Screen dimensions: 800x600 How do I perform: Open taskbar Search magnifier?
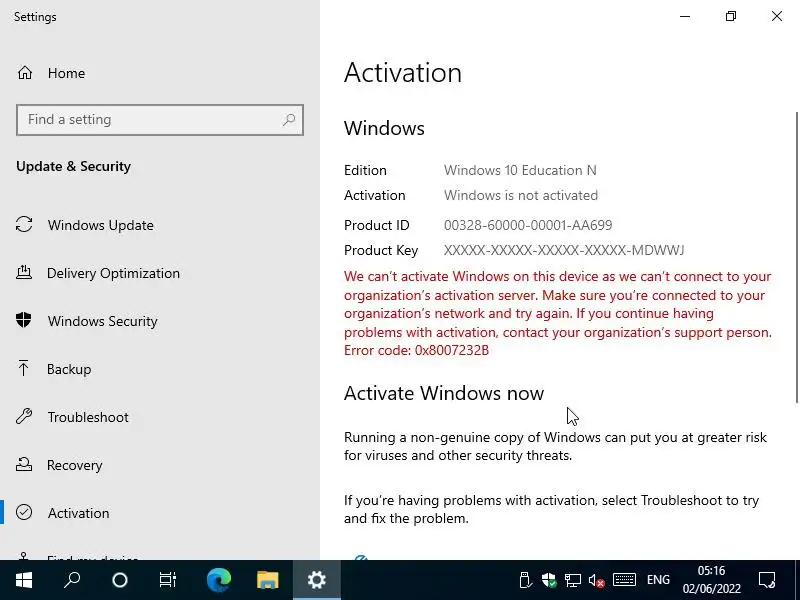pos(72,580)
